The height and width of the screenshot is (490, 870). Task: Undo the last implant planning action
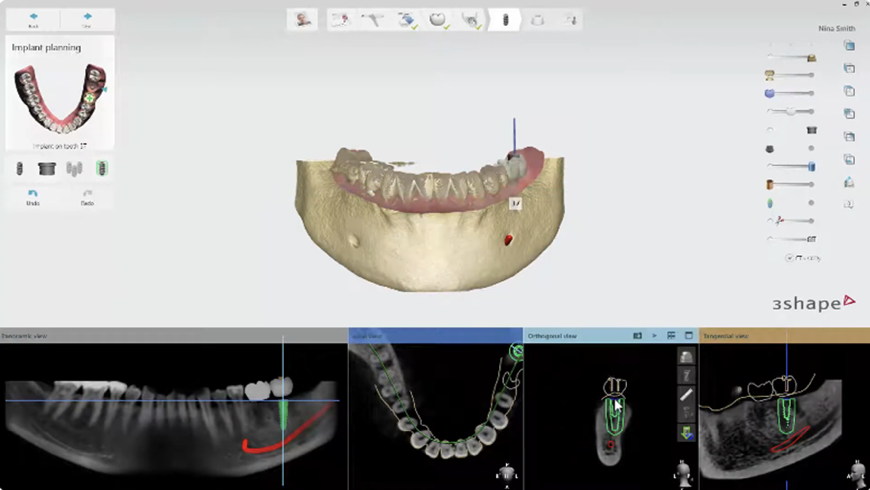[33, 196]
